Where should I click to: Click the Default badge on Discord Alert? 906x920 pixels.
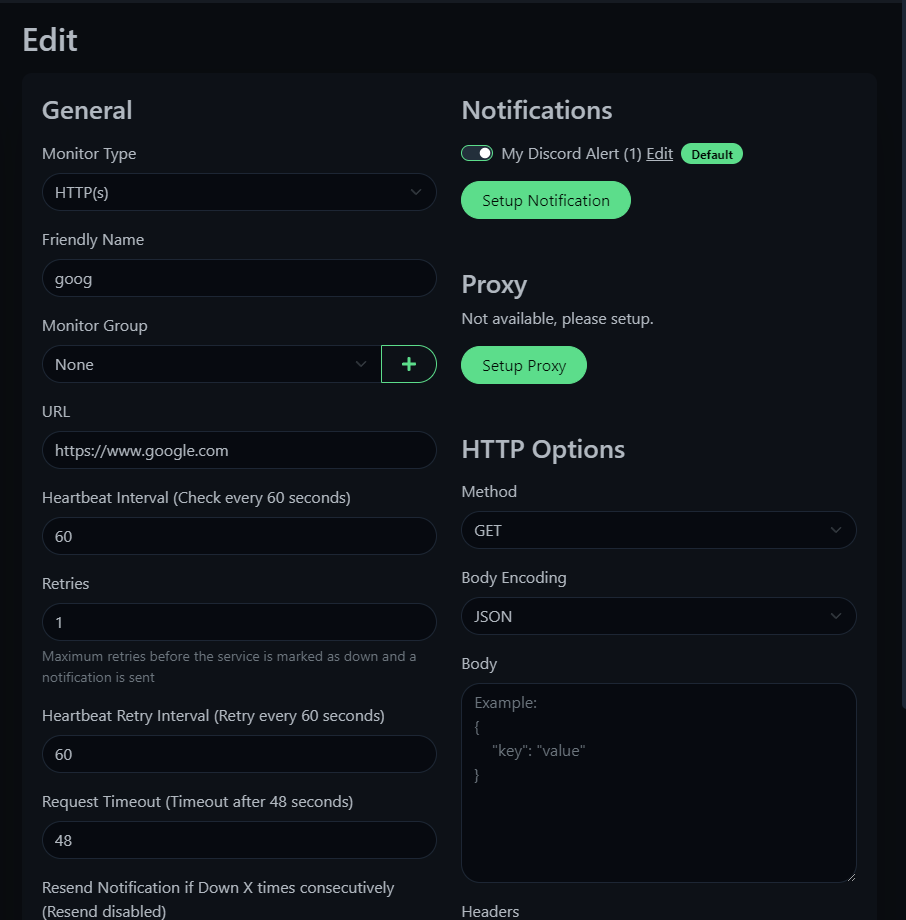pyautogui.click(x=711, y=153)
